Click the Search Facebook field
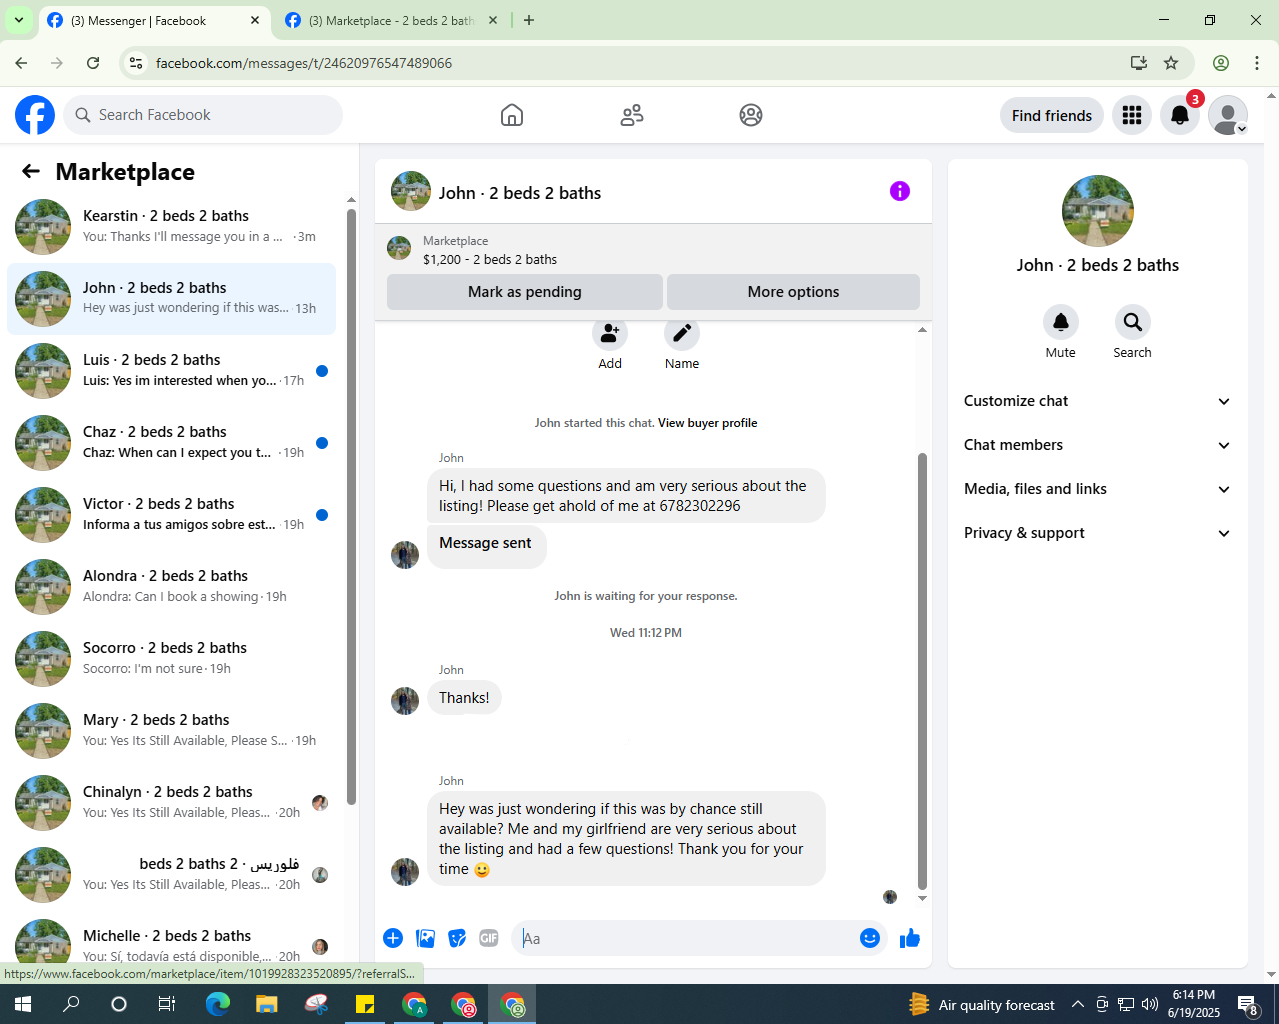This screenshot has height=1024, width=1279. tap(204, 115)
